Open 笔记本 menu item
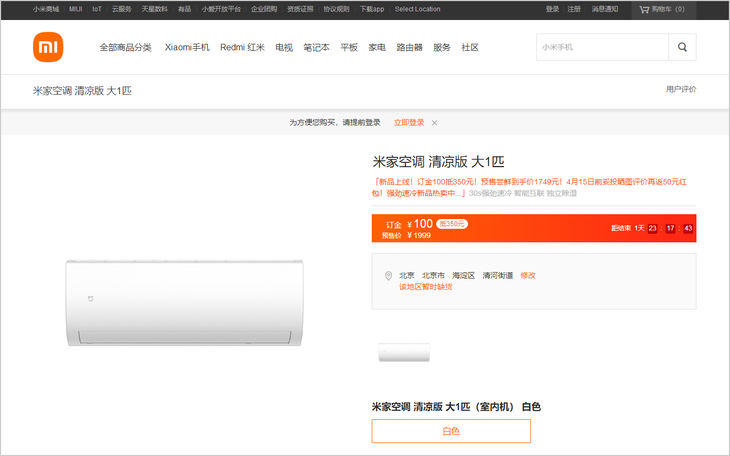Viewport: 730px width, 456px height. 317,48
